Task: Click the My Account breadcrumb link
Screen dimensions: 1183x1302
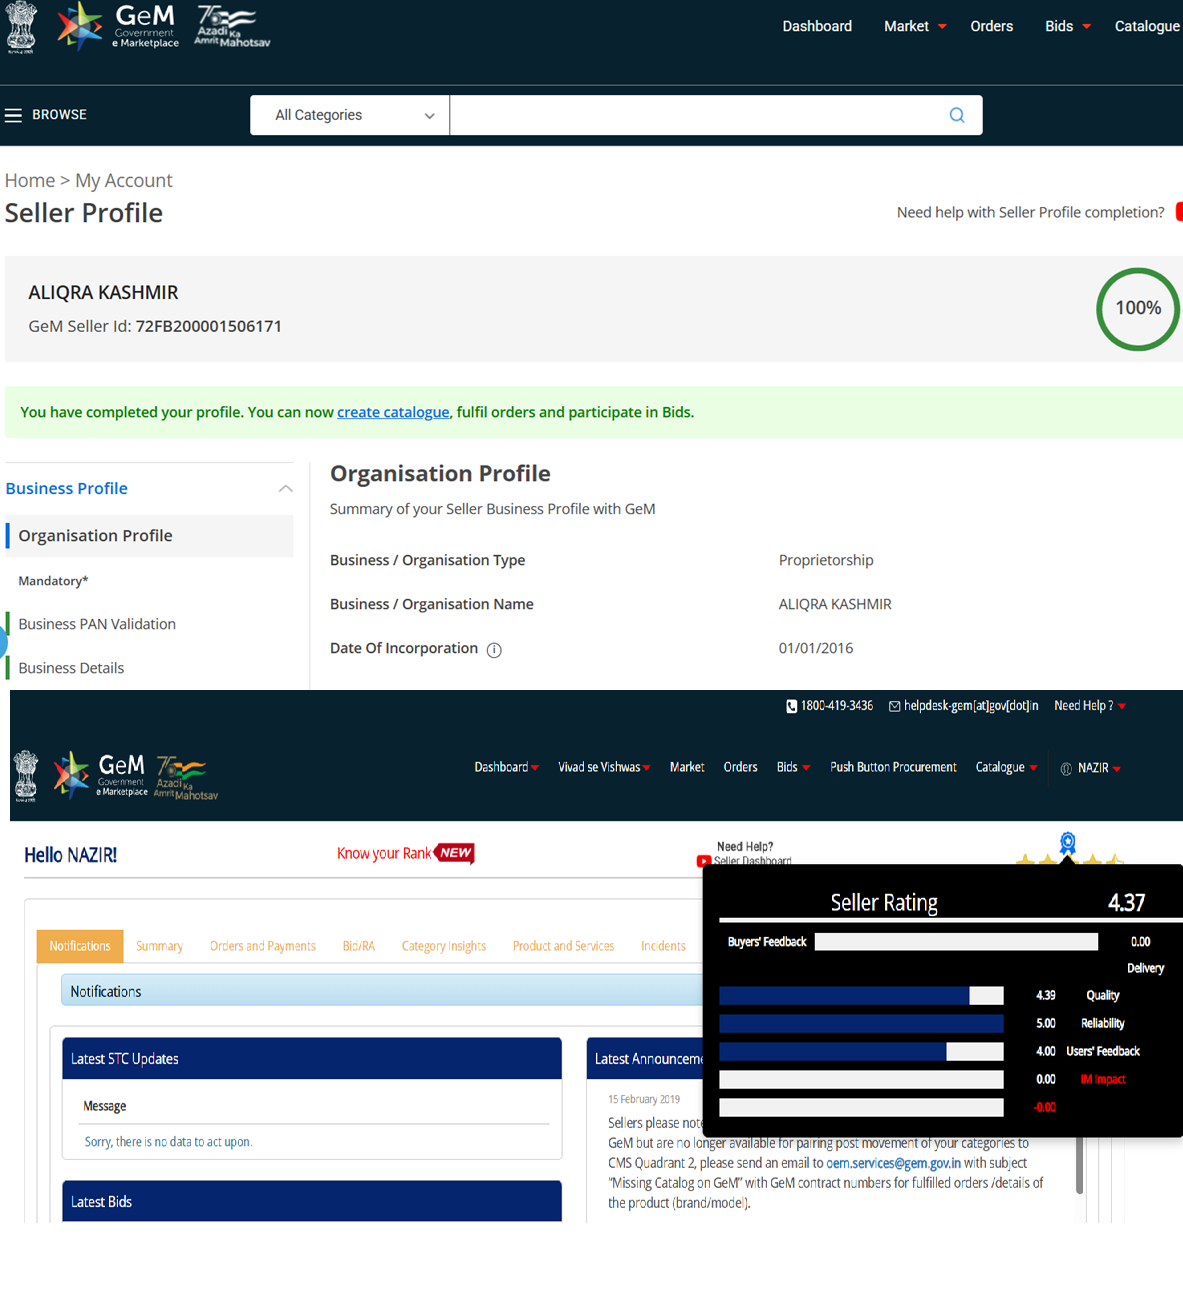Action: [x=124, y=180]
